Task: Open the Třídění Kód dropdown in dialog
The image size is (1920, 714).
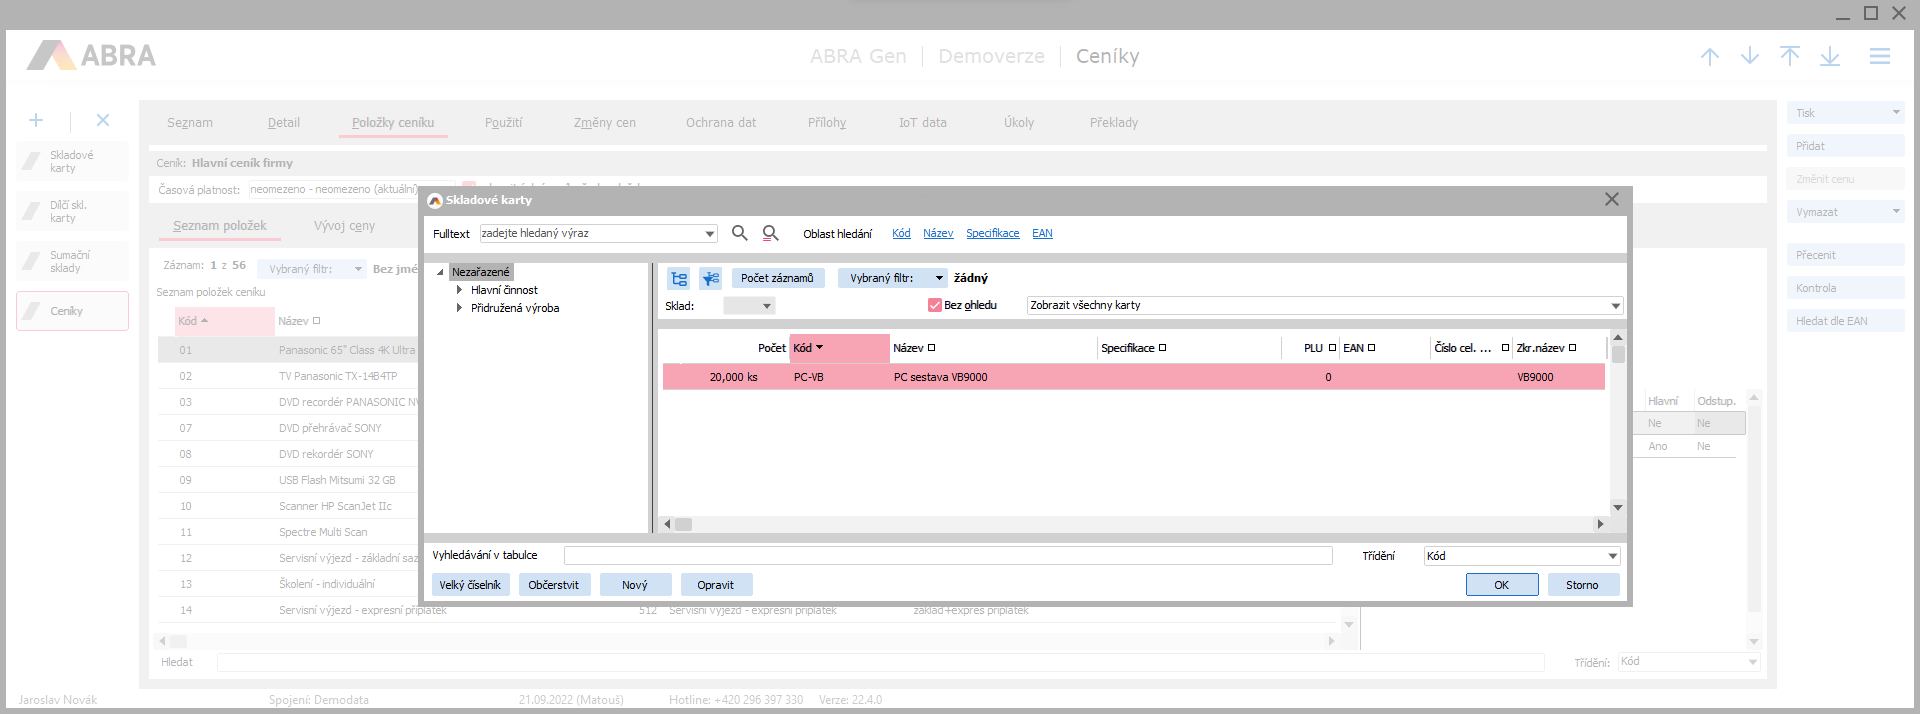Action: [x=1612, y=556]
